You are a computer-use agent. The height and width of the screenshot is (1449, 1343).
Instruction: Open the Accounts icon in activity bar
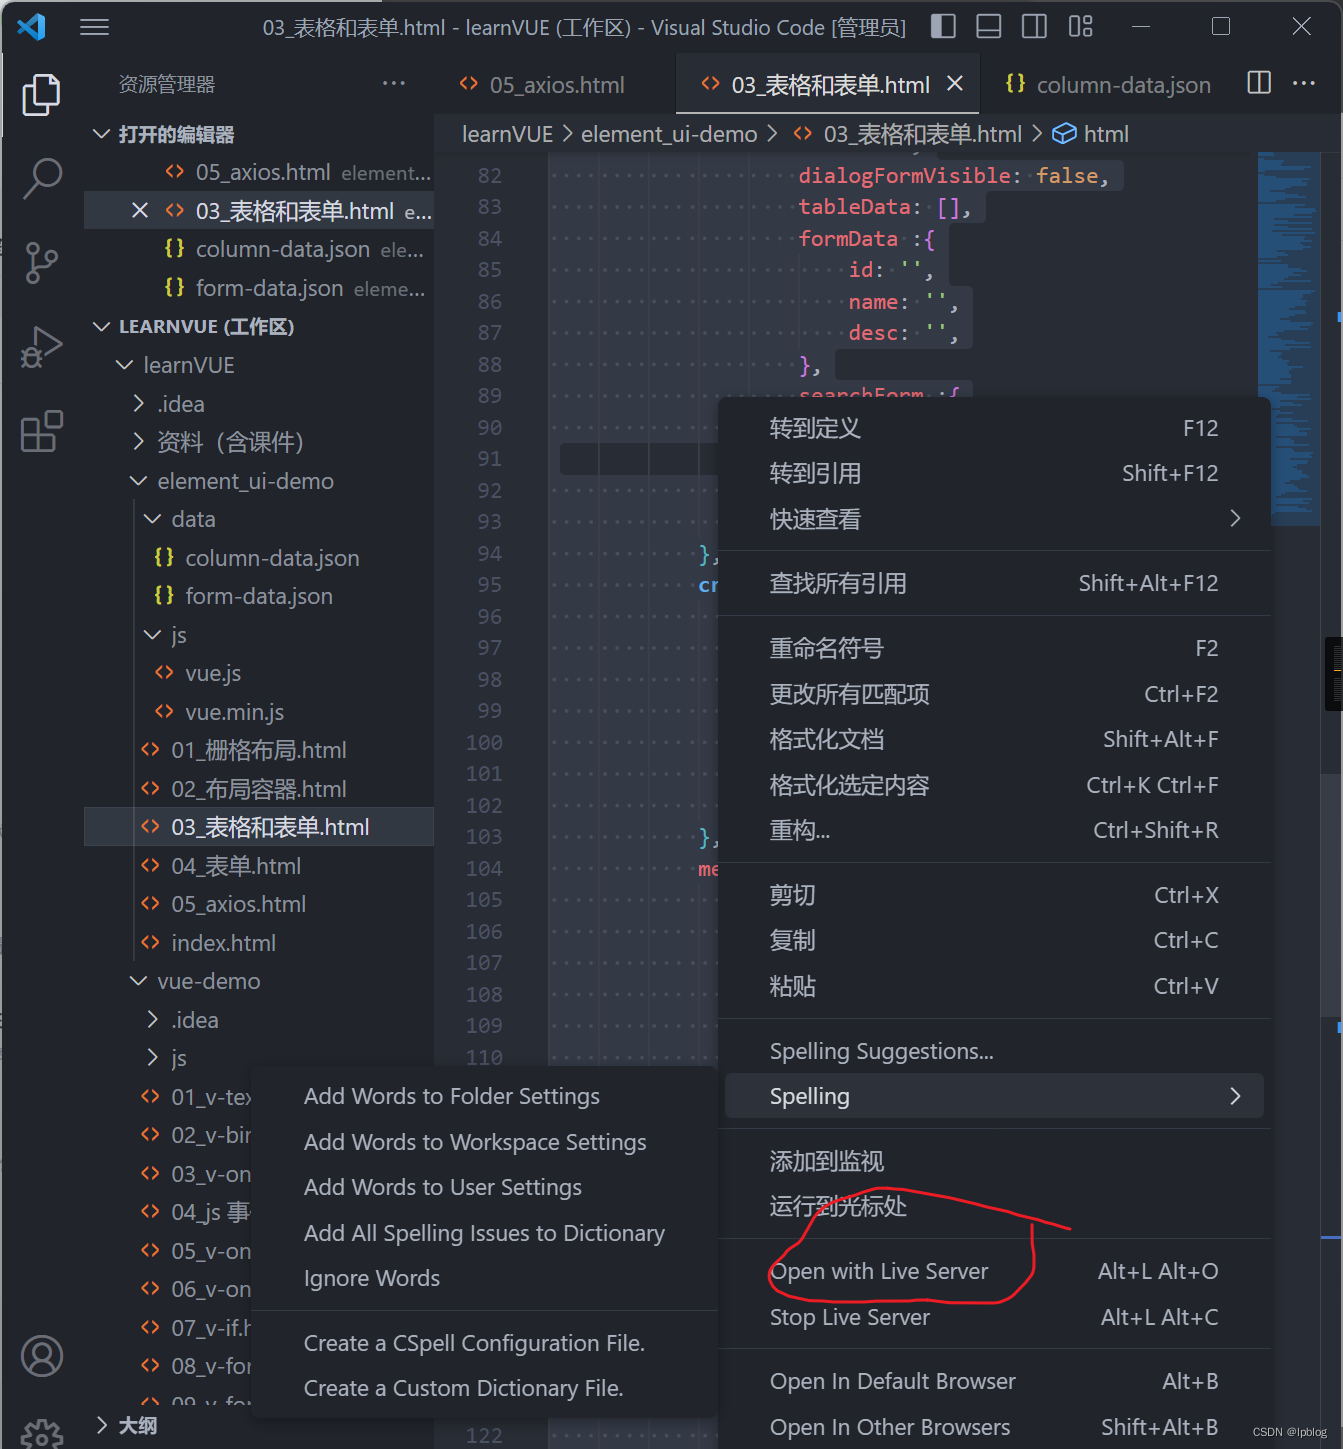pyautogui.click(x=42, y=1356)
